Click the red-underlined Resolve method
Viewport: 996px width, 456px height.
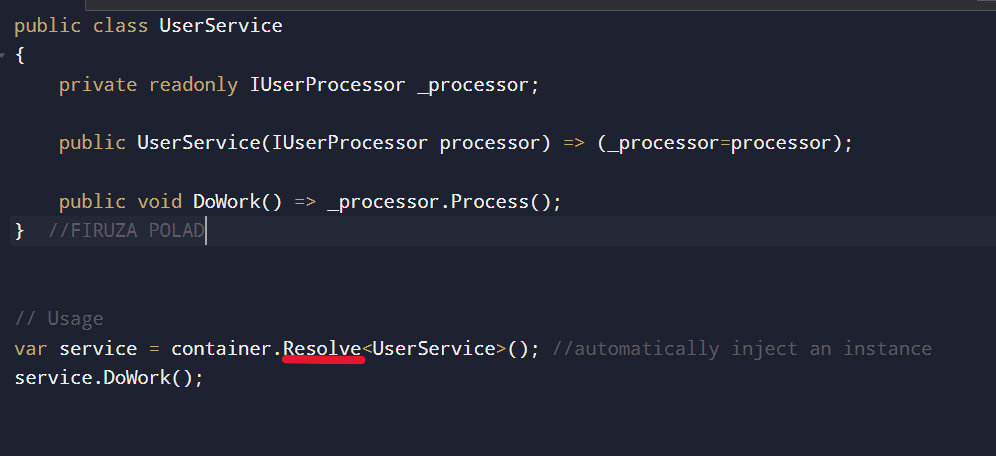click(x=322, y=349)
